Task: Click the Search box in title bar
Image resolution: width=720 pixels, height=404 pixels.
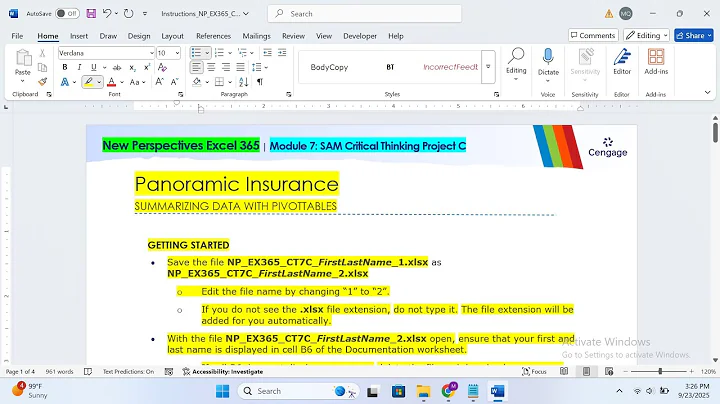Action: click(x=365, y=14)
